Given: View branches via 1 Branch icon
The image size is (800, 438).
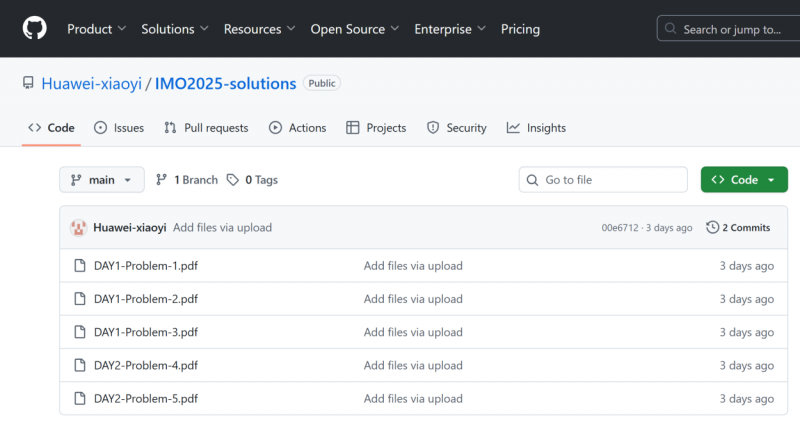Looking at the screenshot, I should click(x=161, y=180).
